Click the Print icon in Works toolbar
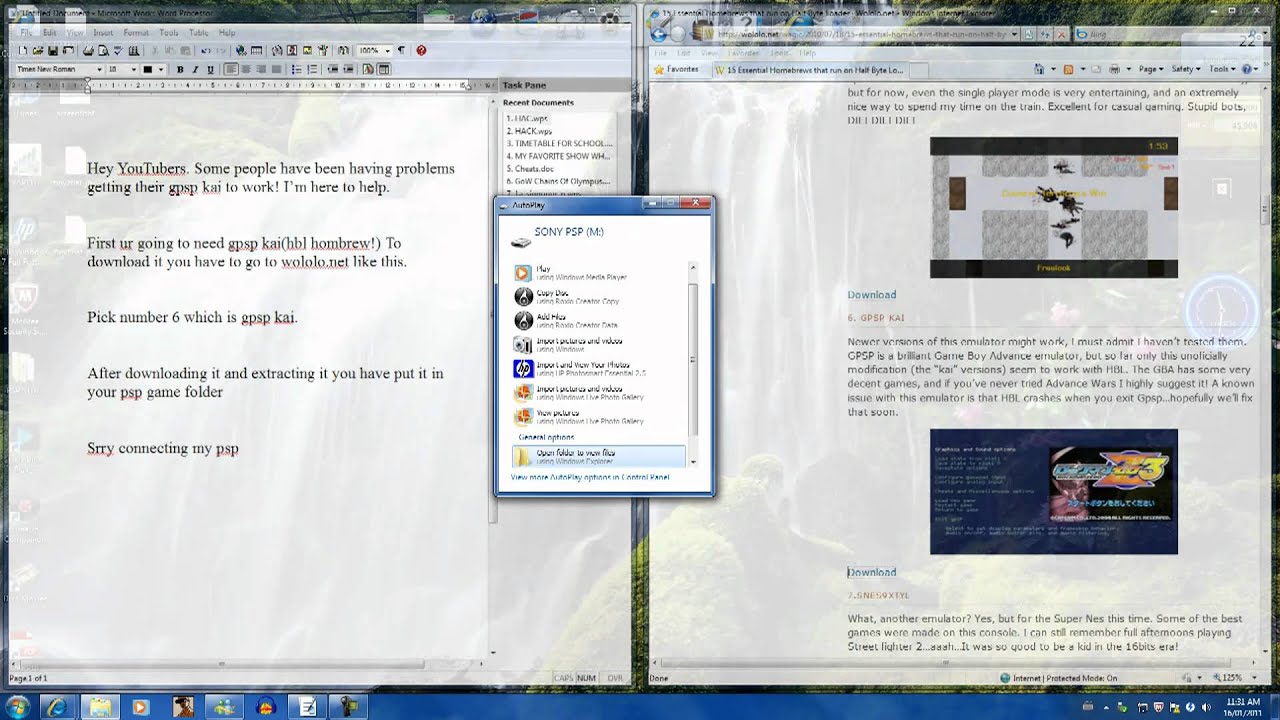 [x=88, y=51]
